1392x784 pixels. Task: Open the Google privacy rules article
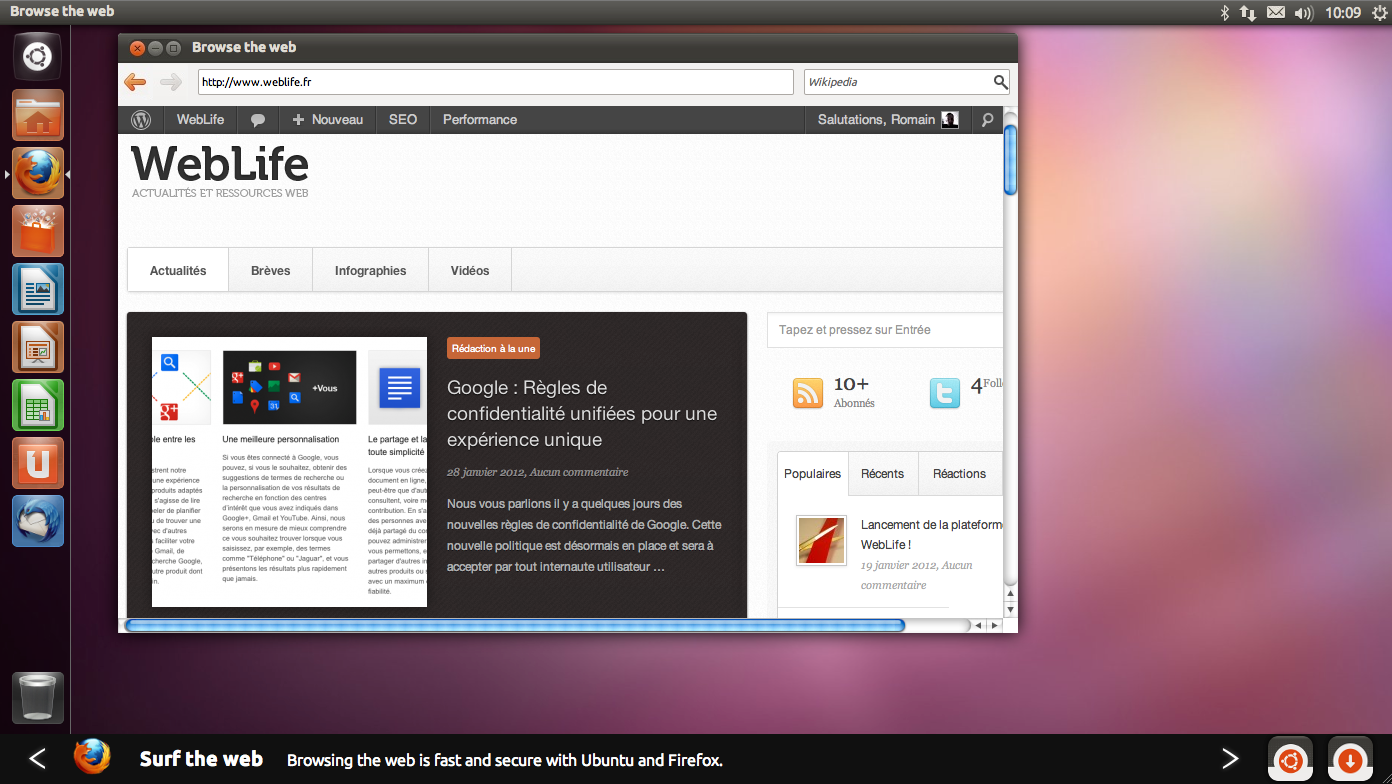tap(582, 413)
